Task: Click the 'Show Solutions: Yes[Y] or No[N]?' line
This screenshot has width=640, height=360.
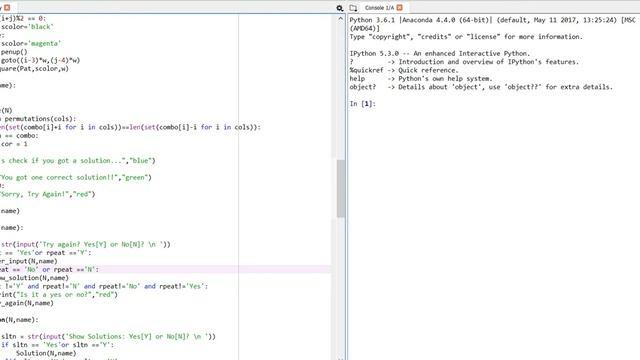Action: click(x=108, y=336)
